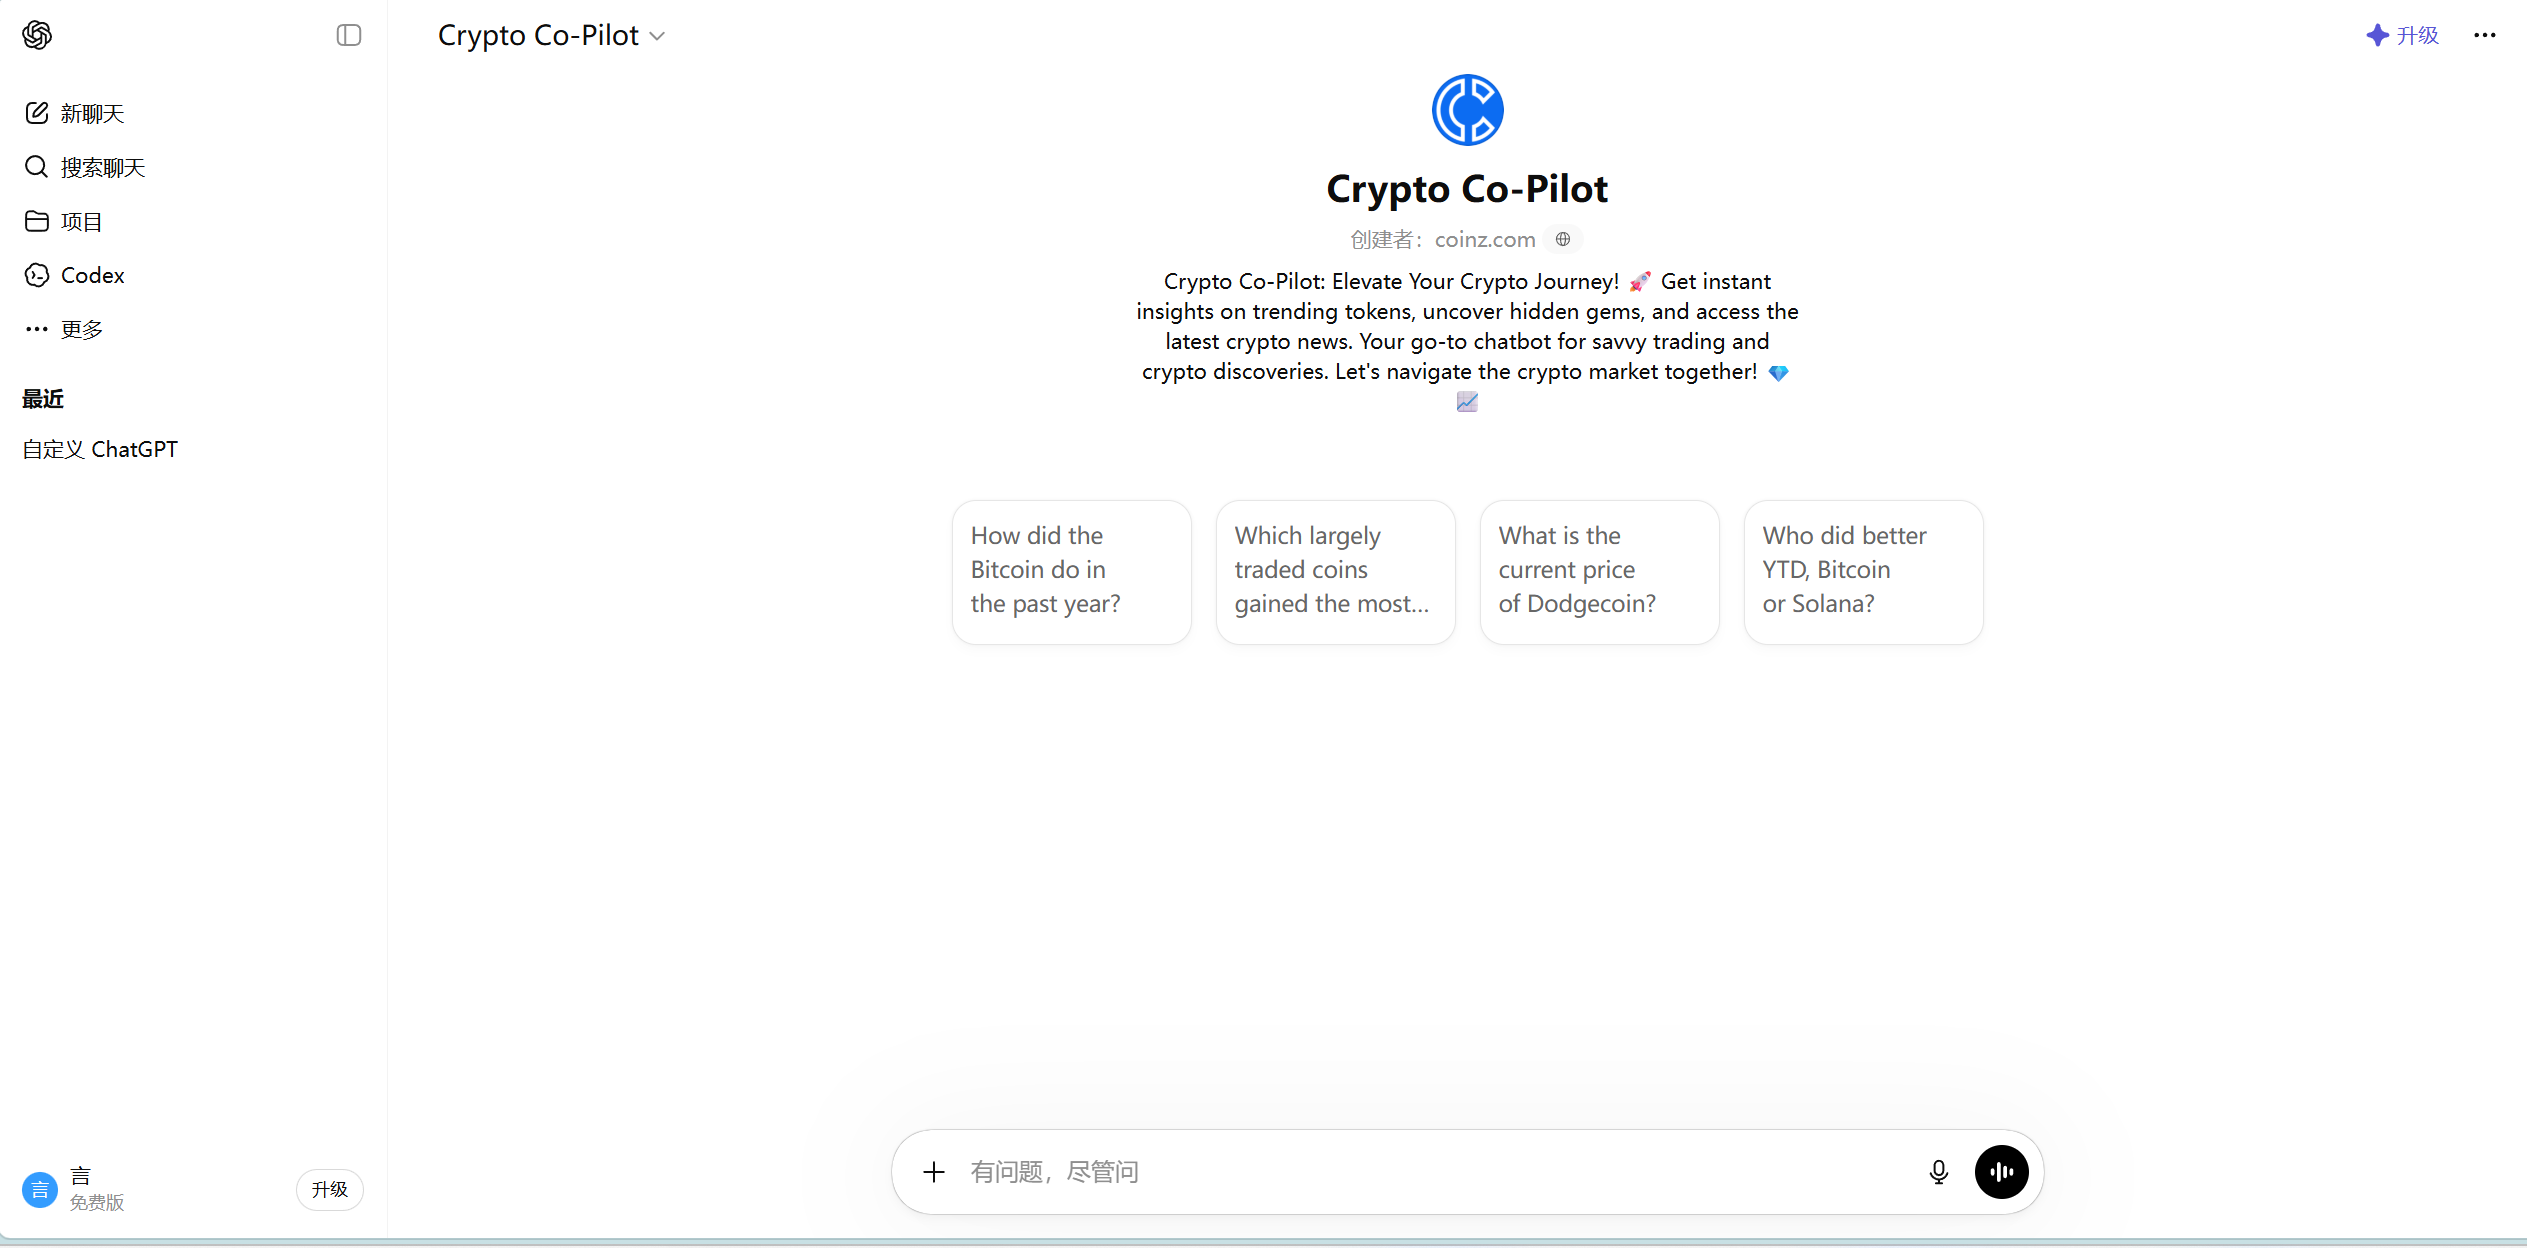Click the globe icon next to coinz.com
2527x1248 pixels.
(1563, 239)
